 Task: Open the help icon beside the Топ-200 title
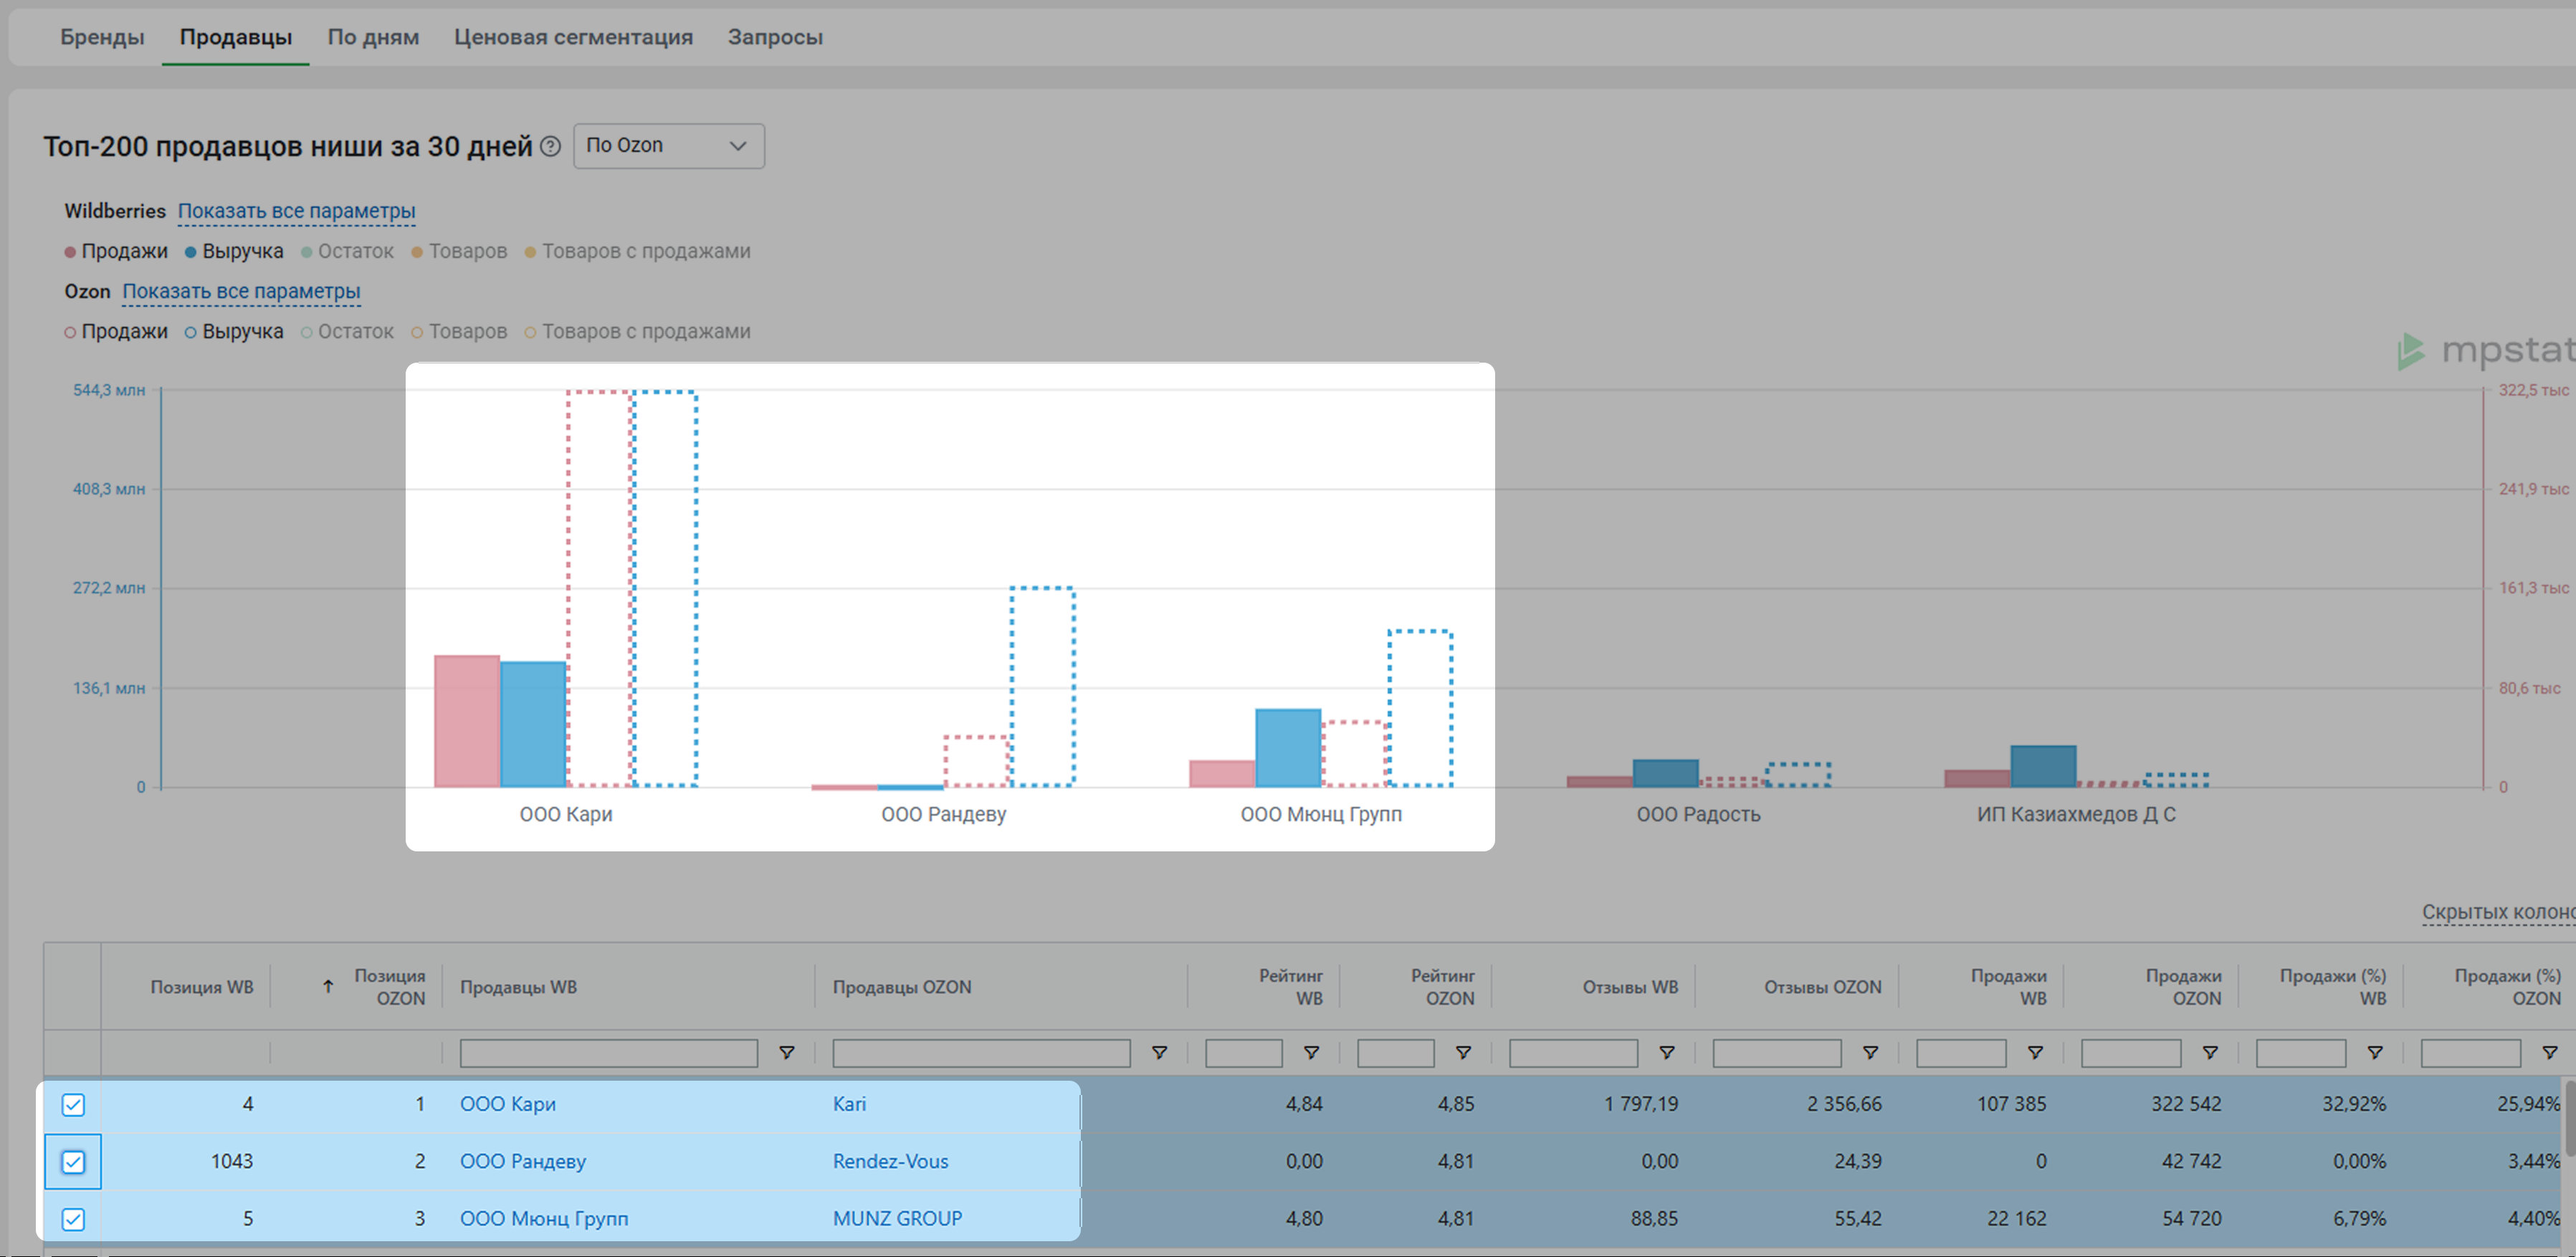(550, 146)
